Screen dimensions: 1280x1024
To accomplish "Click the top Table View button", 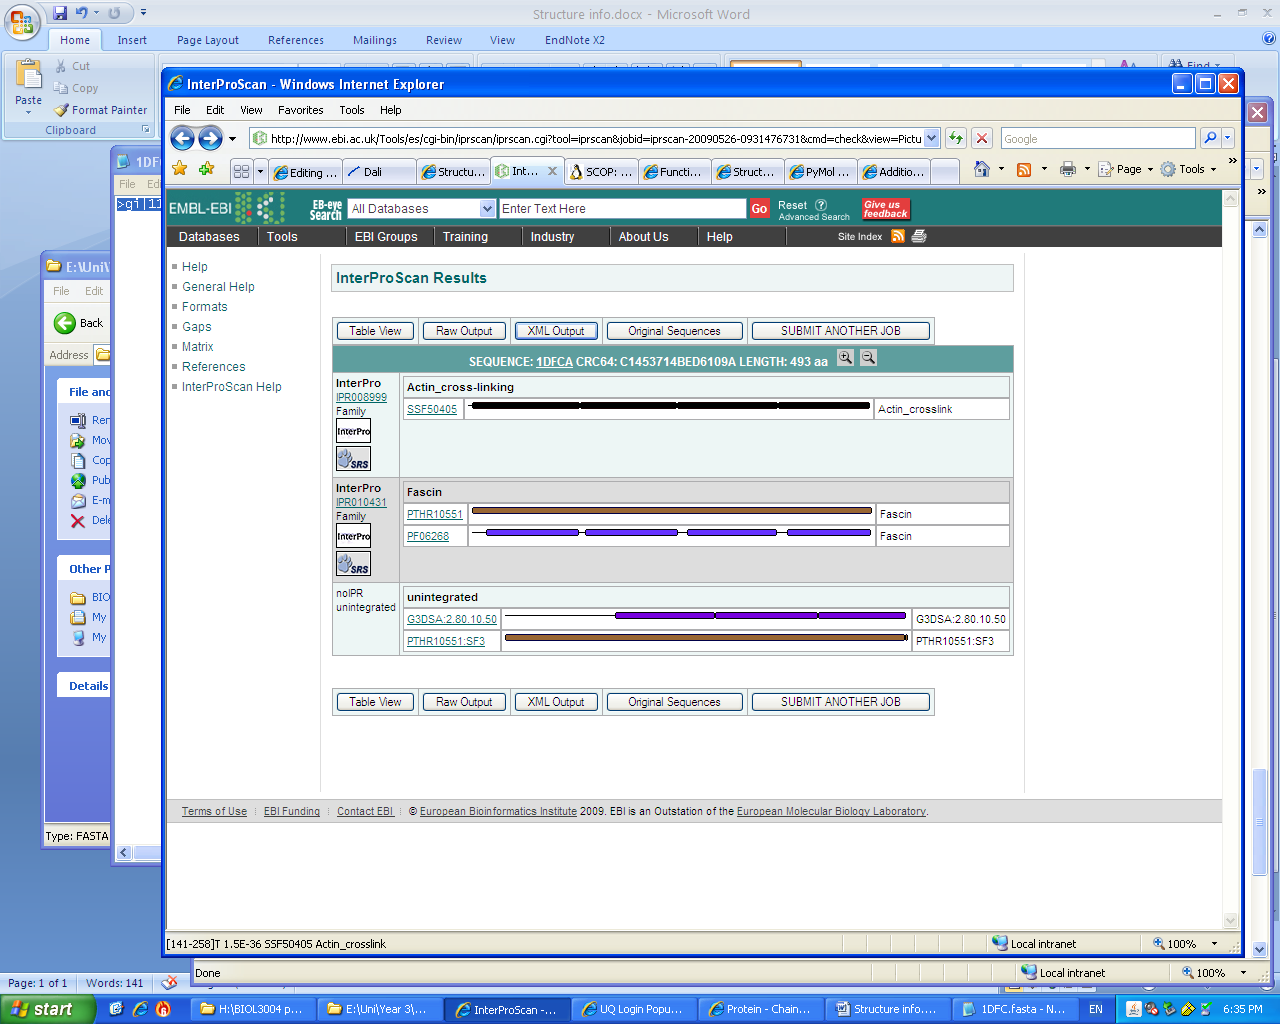I will [x=375, y=331].
